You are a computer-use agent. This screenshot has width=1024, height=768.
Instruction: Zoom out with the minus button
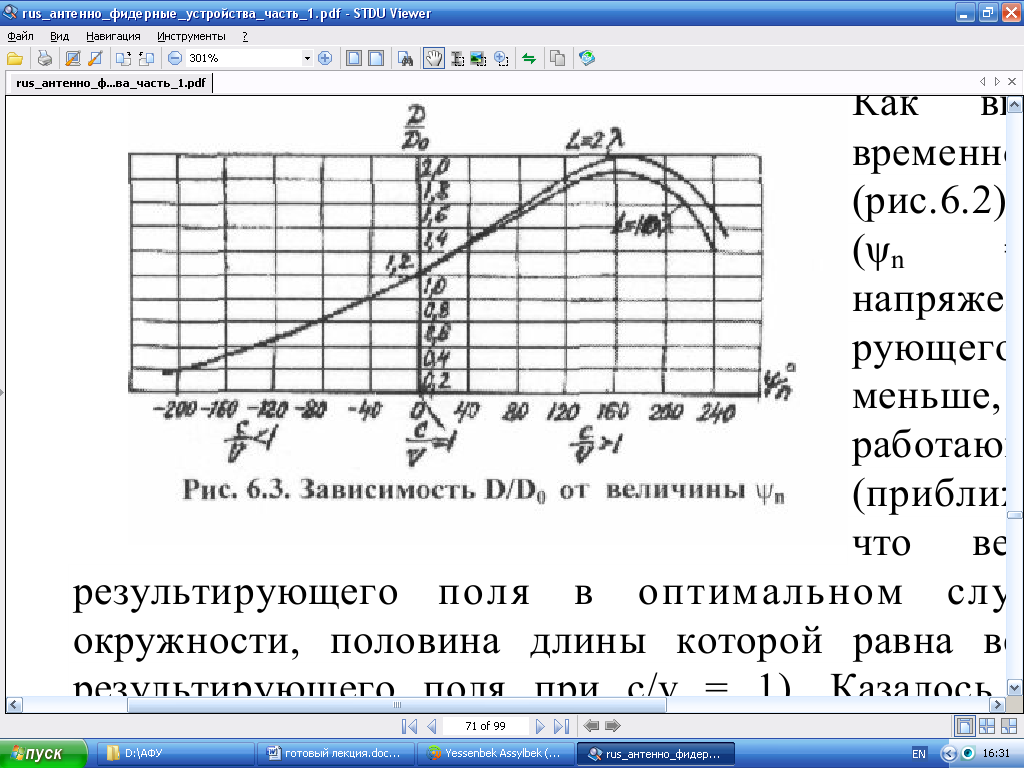click(x=175, y=59)
